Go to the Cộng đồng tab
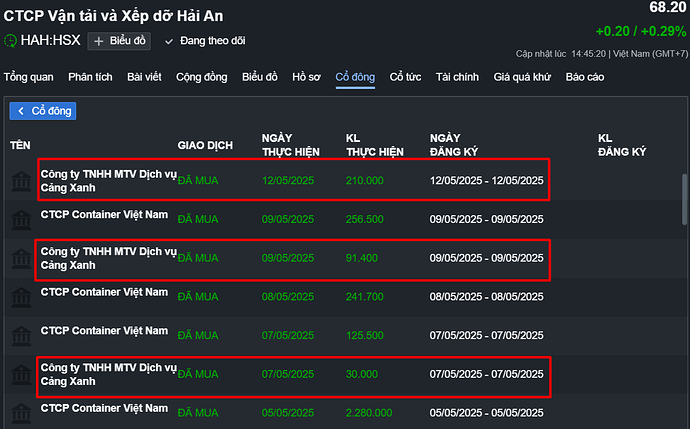The image size is (690, 429). pyautogui.click(x=202, y=77)
